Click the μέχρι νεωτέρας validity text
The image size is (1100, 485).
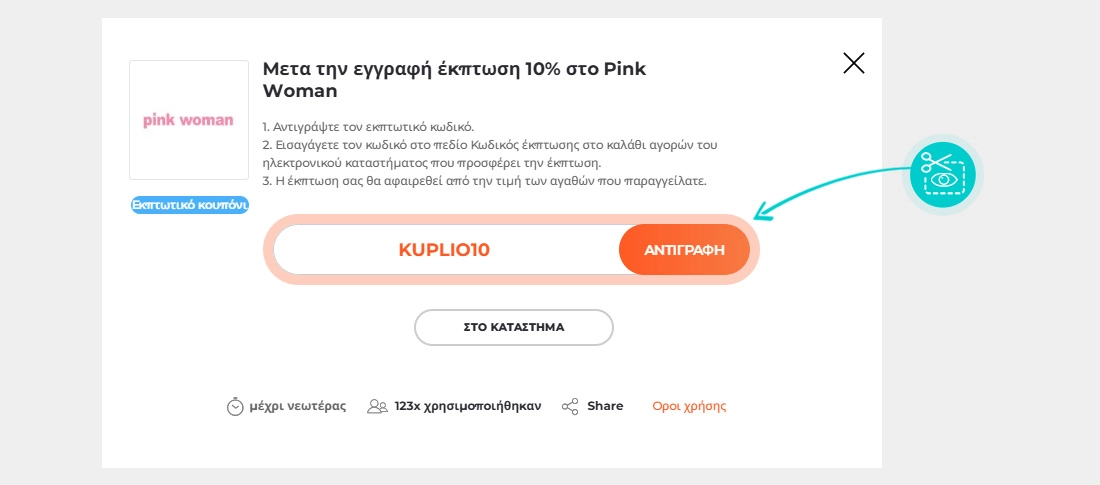[x=297, y=406]
